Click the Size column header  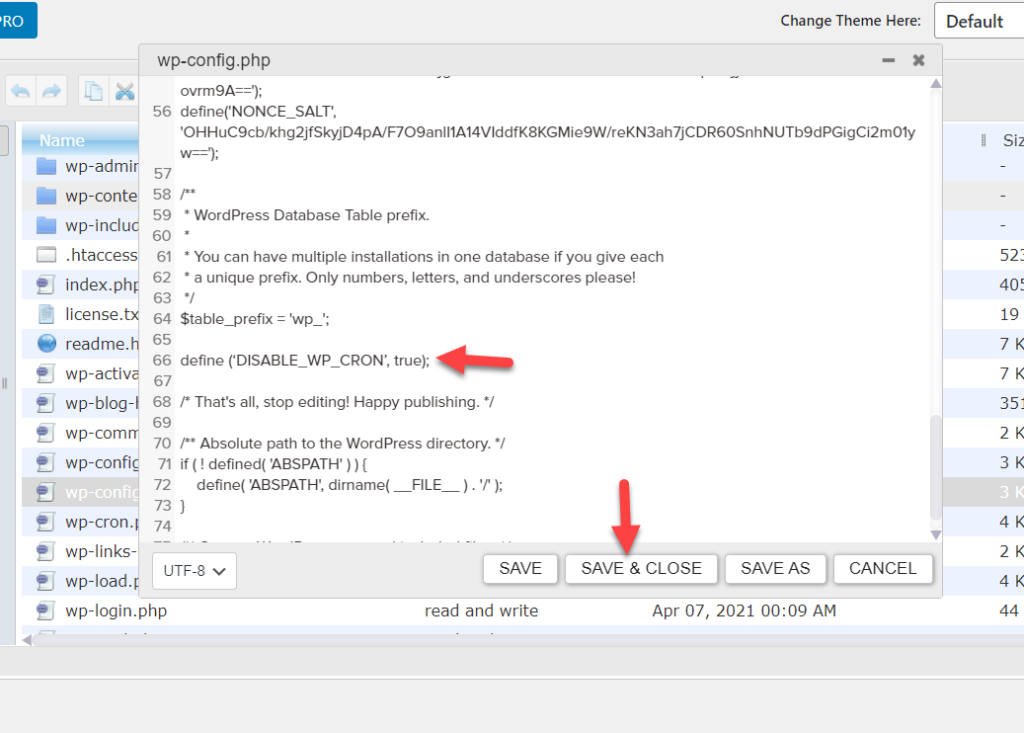(x=1013, y=140)
